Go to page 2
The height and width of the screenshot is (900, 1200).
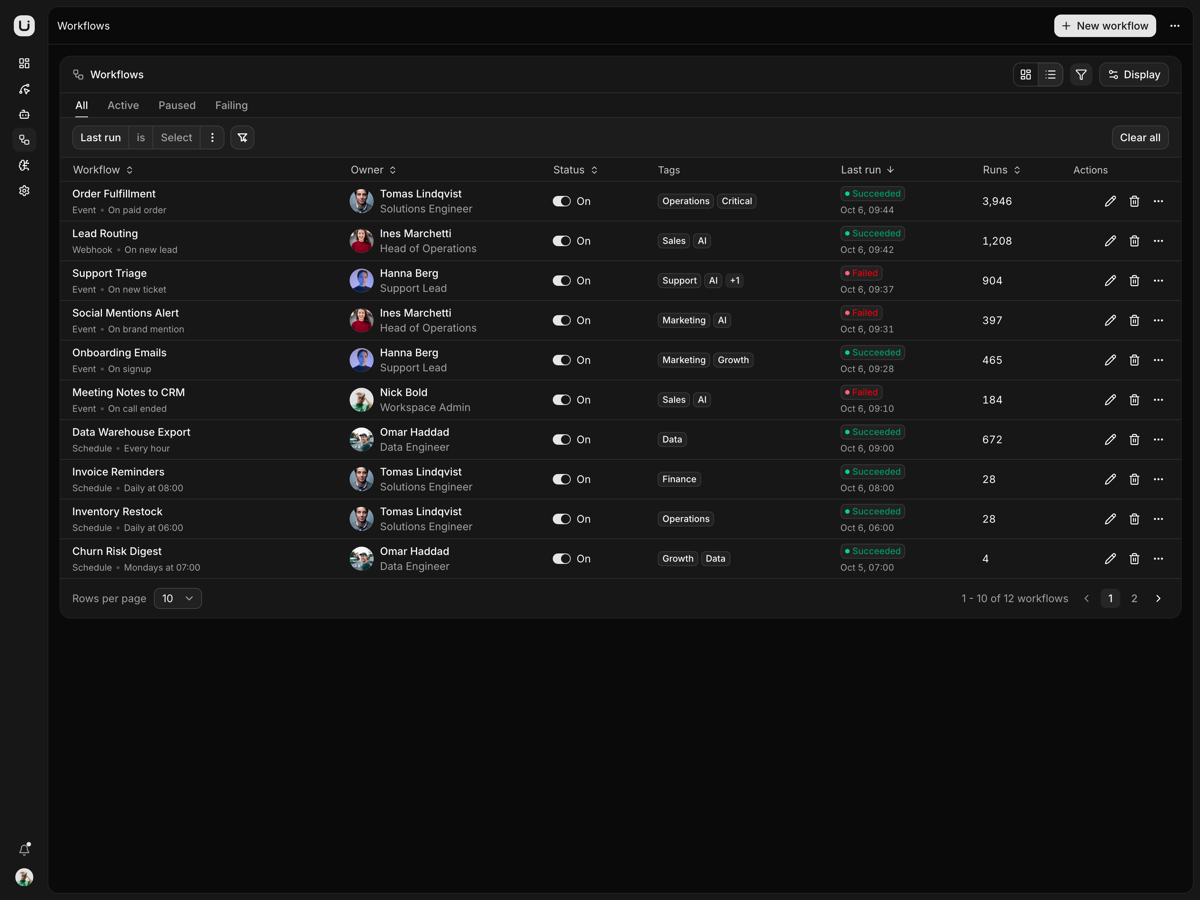click(1134, 599)
